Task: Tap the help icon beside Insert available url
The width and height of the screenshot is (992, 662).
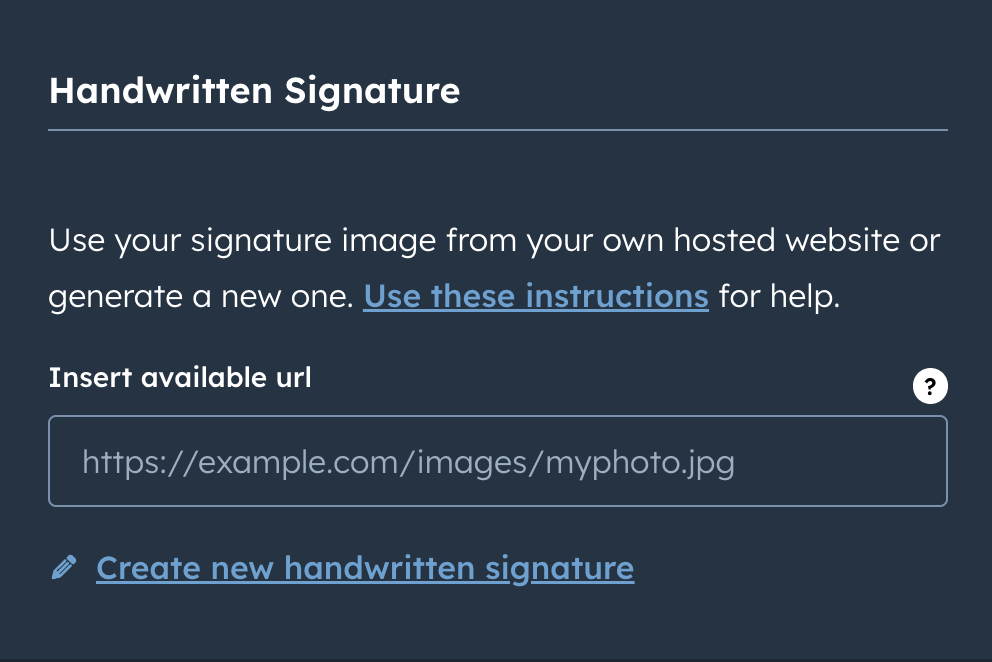Action: [930, 386]
